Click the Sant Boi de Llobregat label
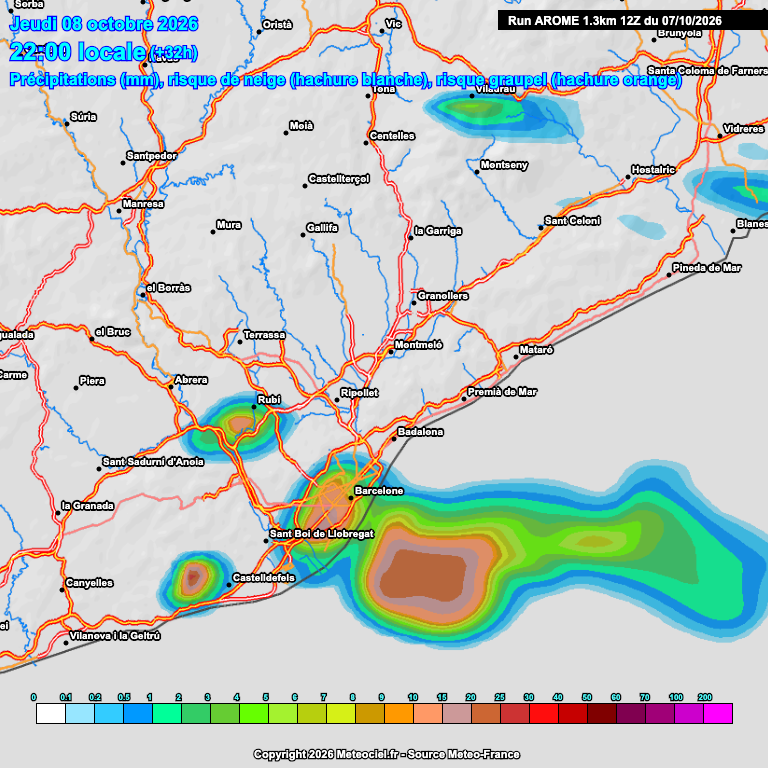768x768 pixels. click(x=322, y=534)
